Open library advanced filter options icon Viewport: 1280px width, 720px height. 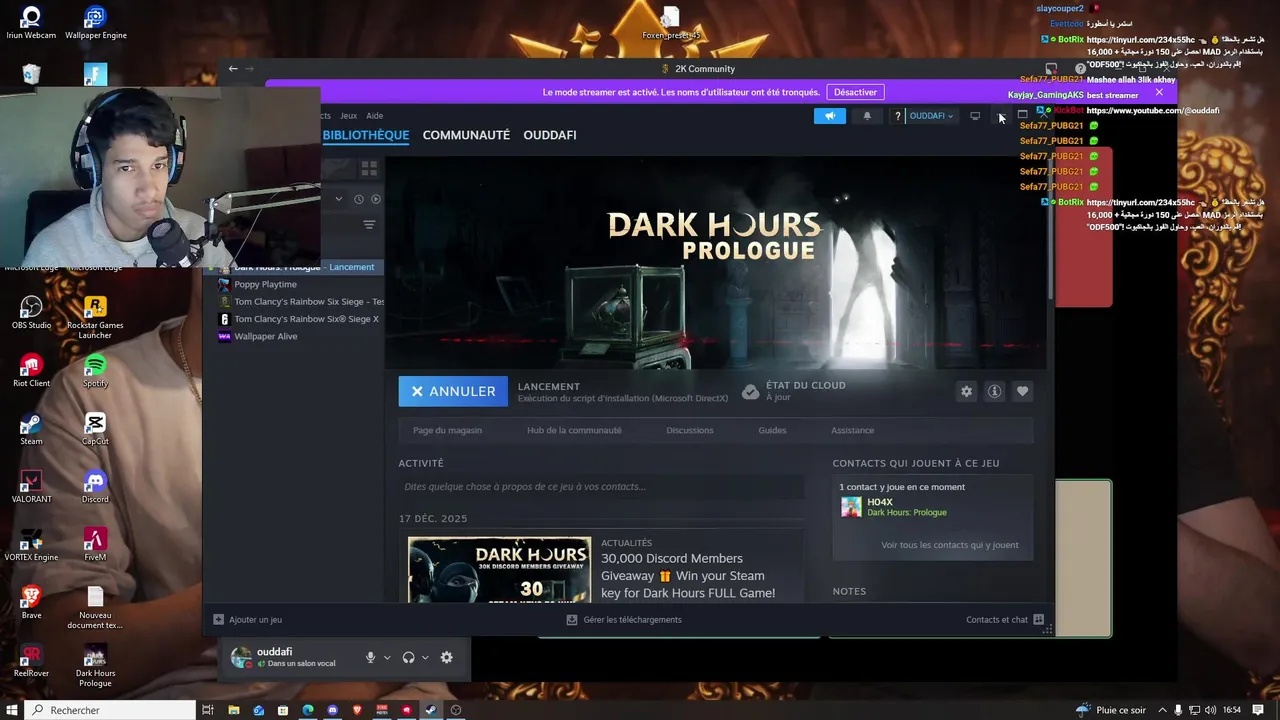click(369, 225)
